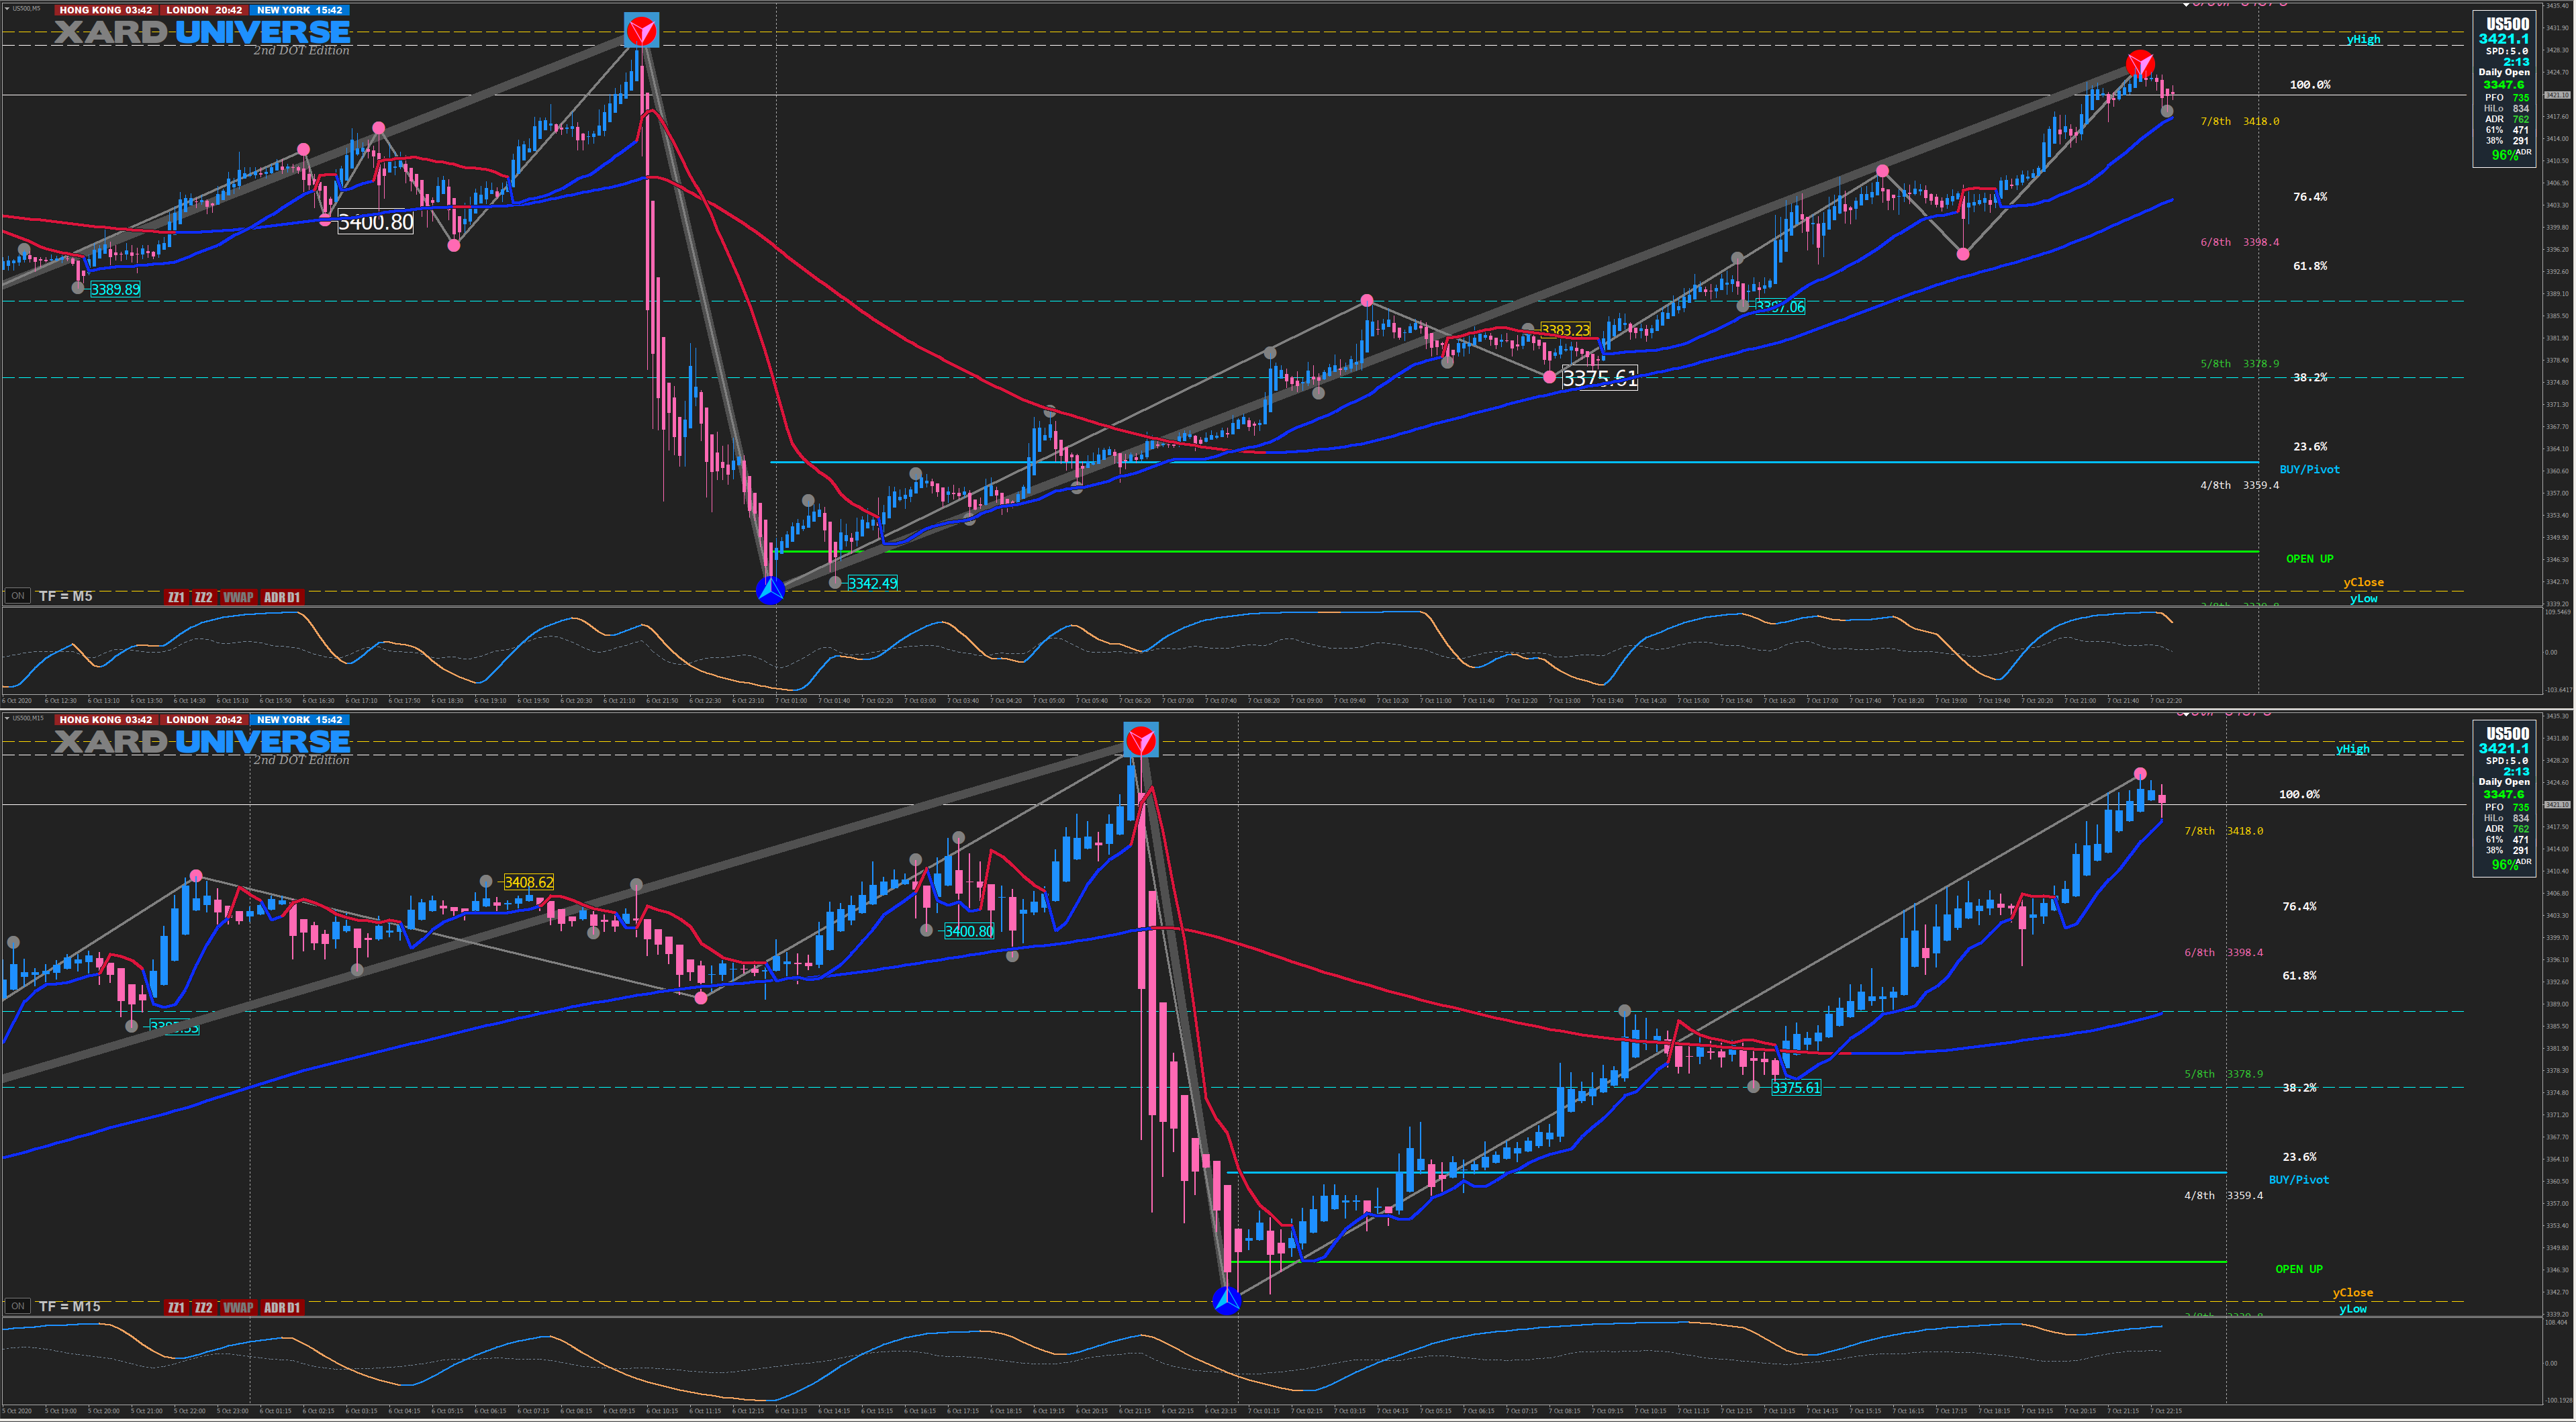
Task: Toggle the ON button on the M5 chart
Action: click(x=17, y=596)
